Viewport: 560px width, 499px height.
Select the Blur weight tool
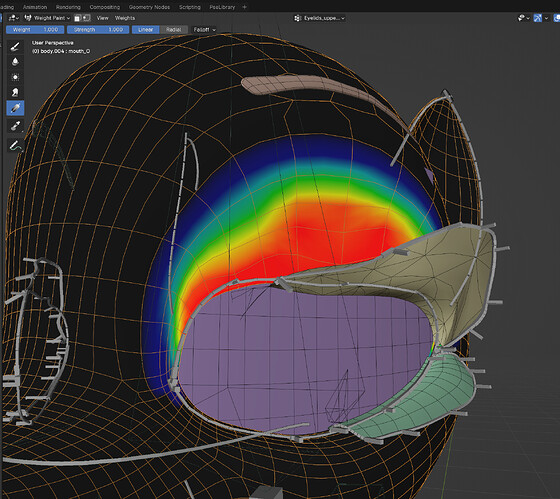pos(15,62)
